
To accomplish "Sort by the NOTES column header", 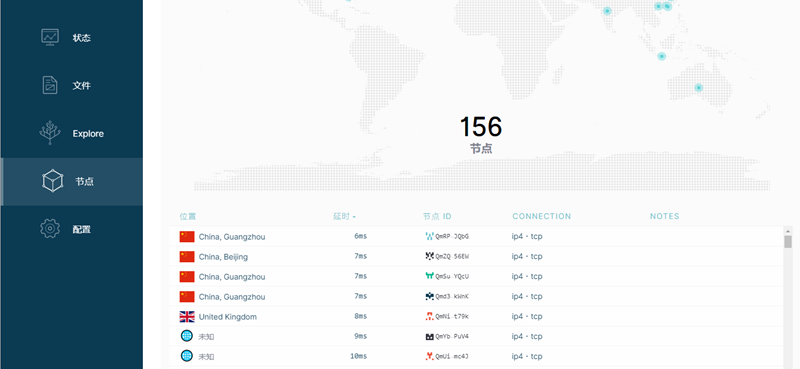I will (x=664, y=216).
